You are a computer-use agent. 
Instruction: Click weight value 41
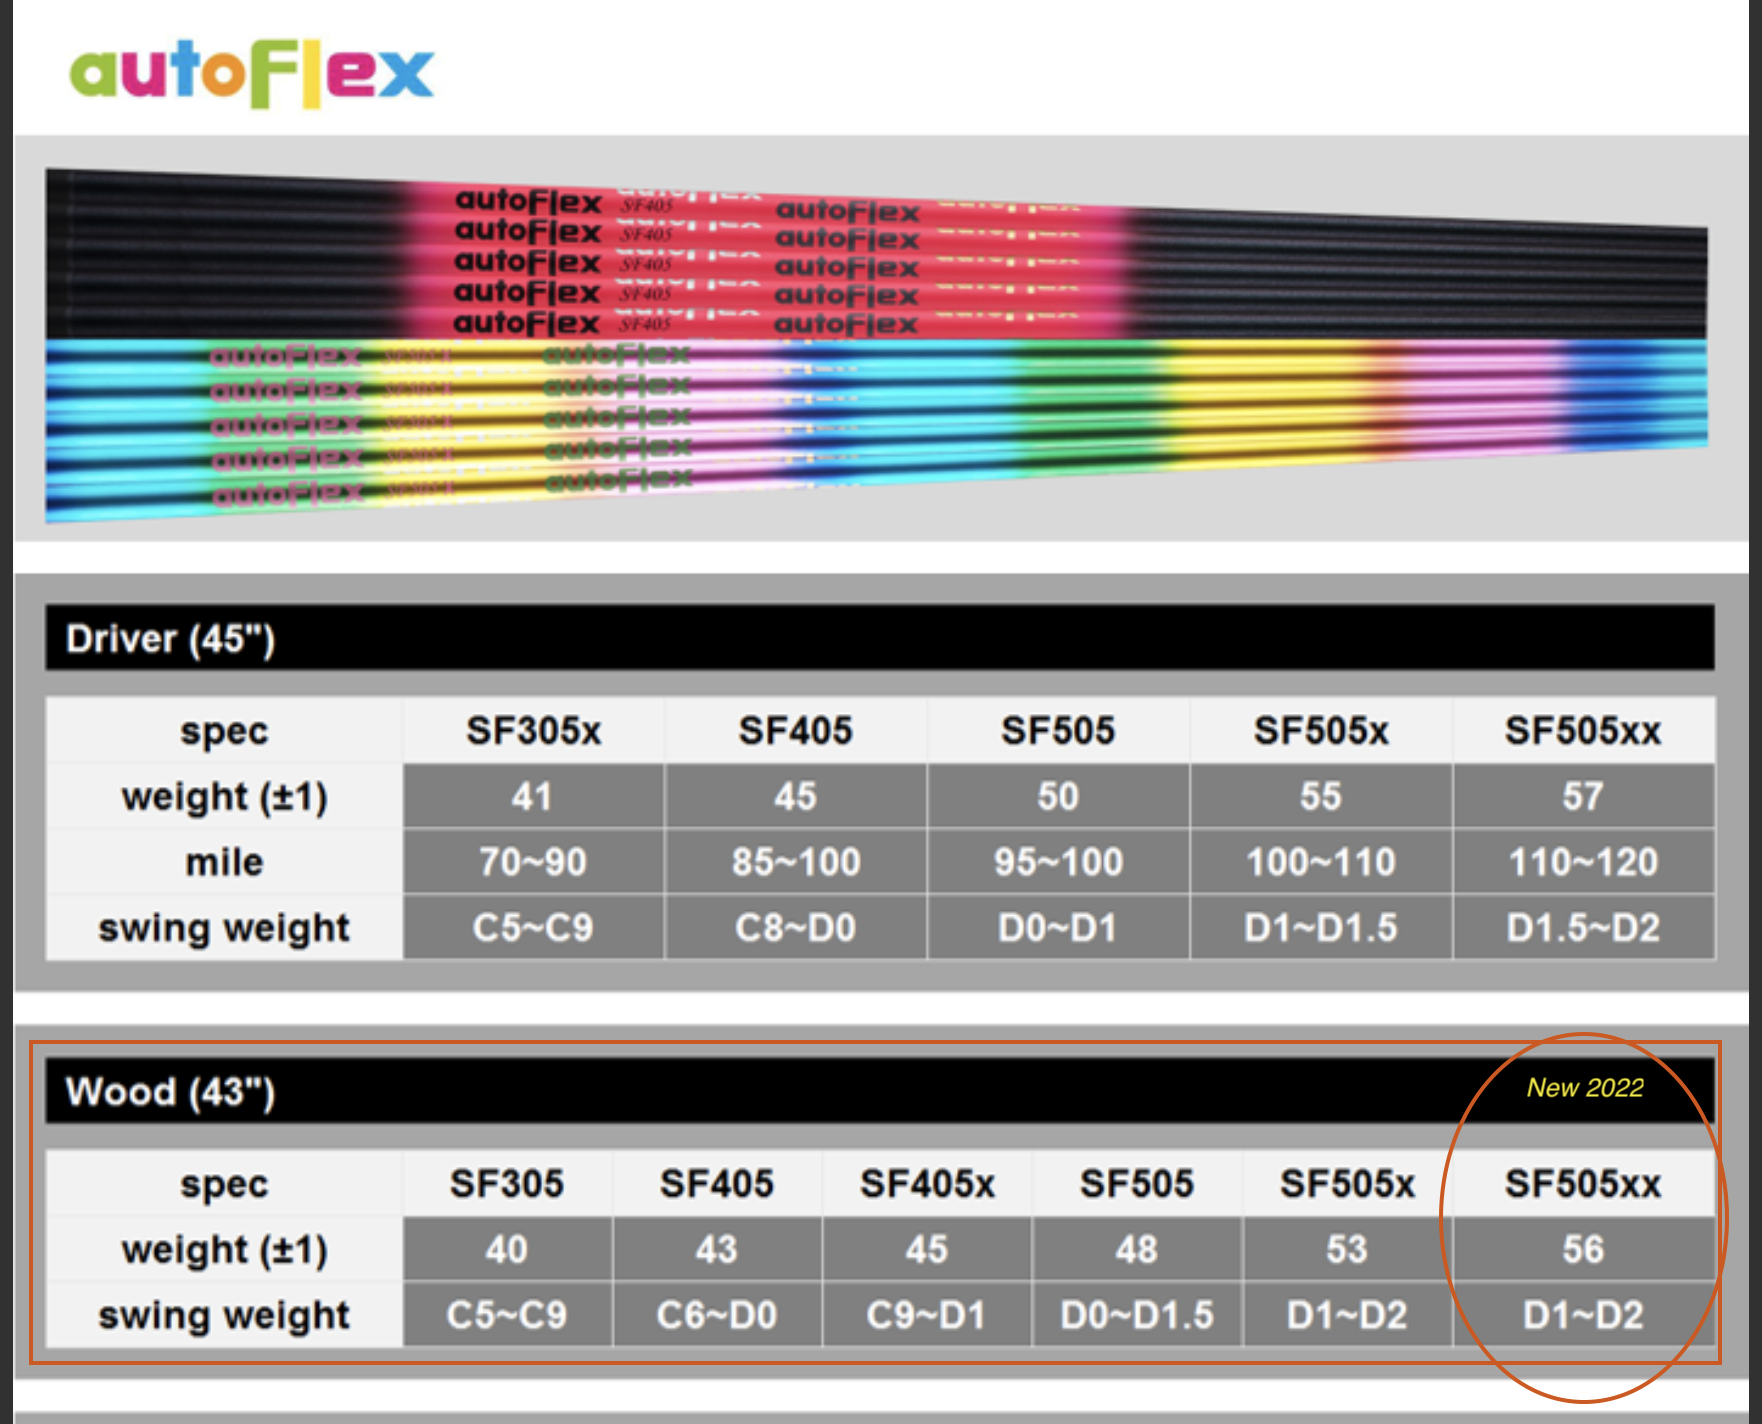(532, 797)
